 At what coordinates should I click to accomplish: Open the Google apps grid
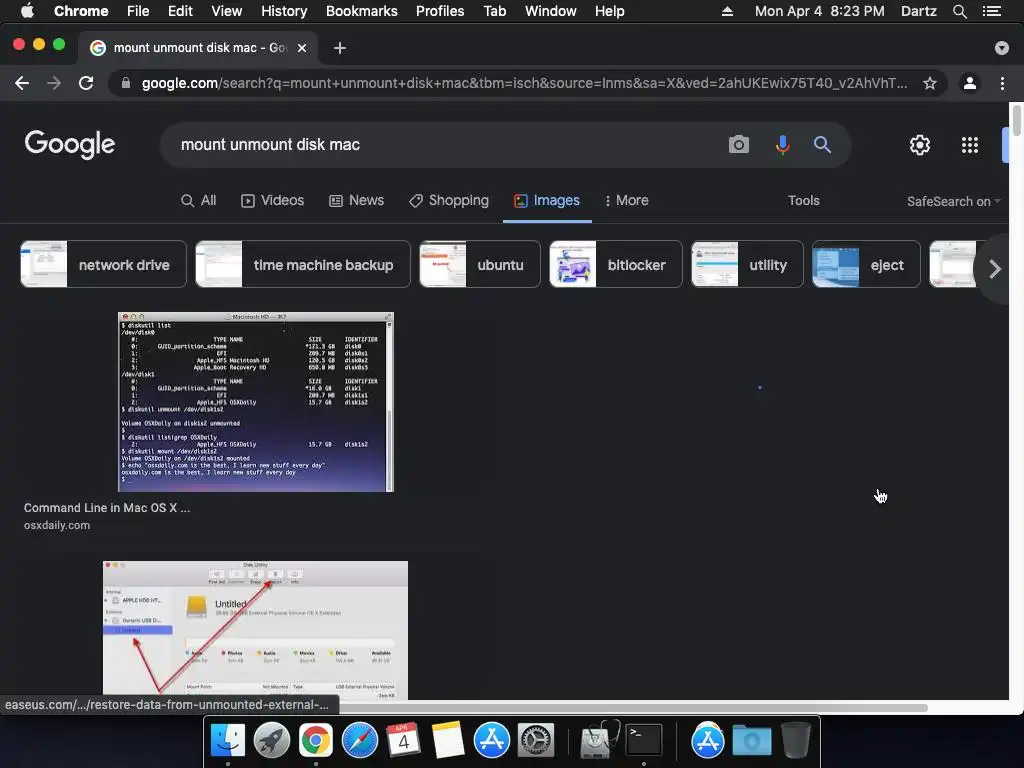coord(970,145)
